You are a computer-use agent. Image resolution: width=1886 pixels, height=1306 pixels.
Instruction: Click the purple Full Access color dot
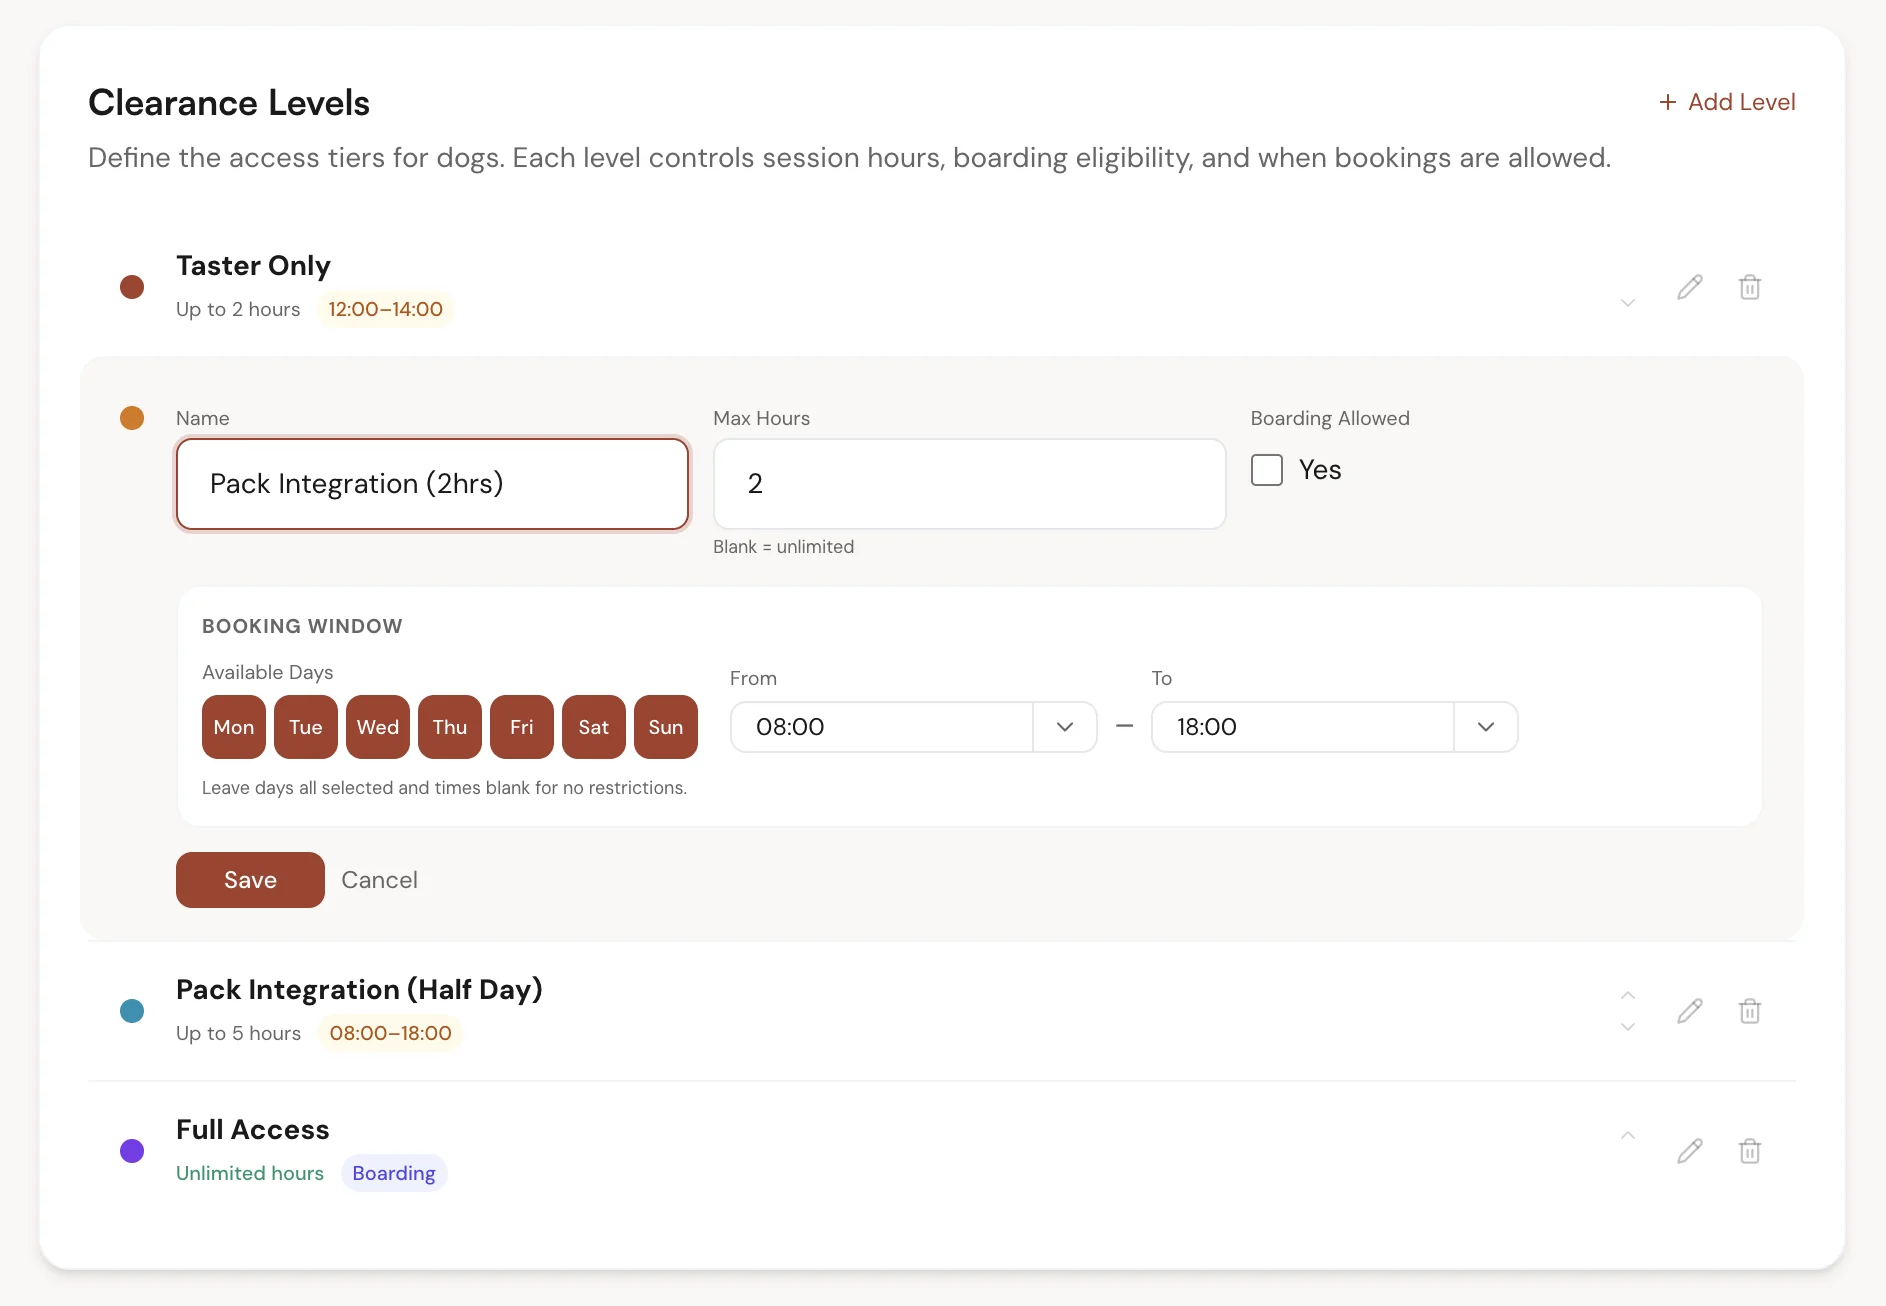[132, 1151]
